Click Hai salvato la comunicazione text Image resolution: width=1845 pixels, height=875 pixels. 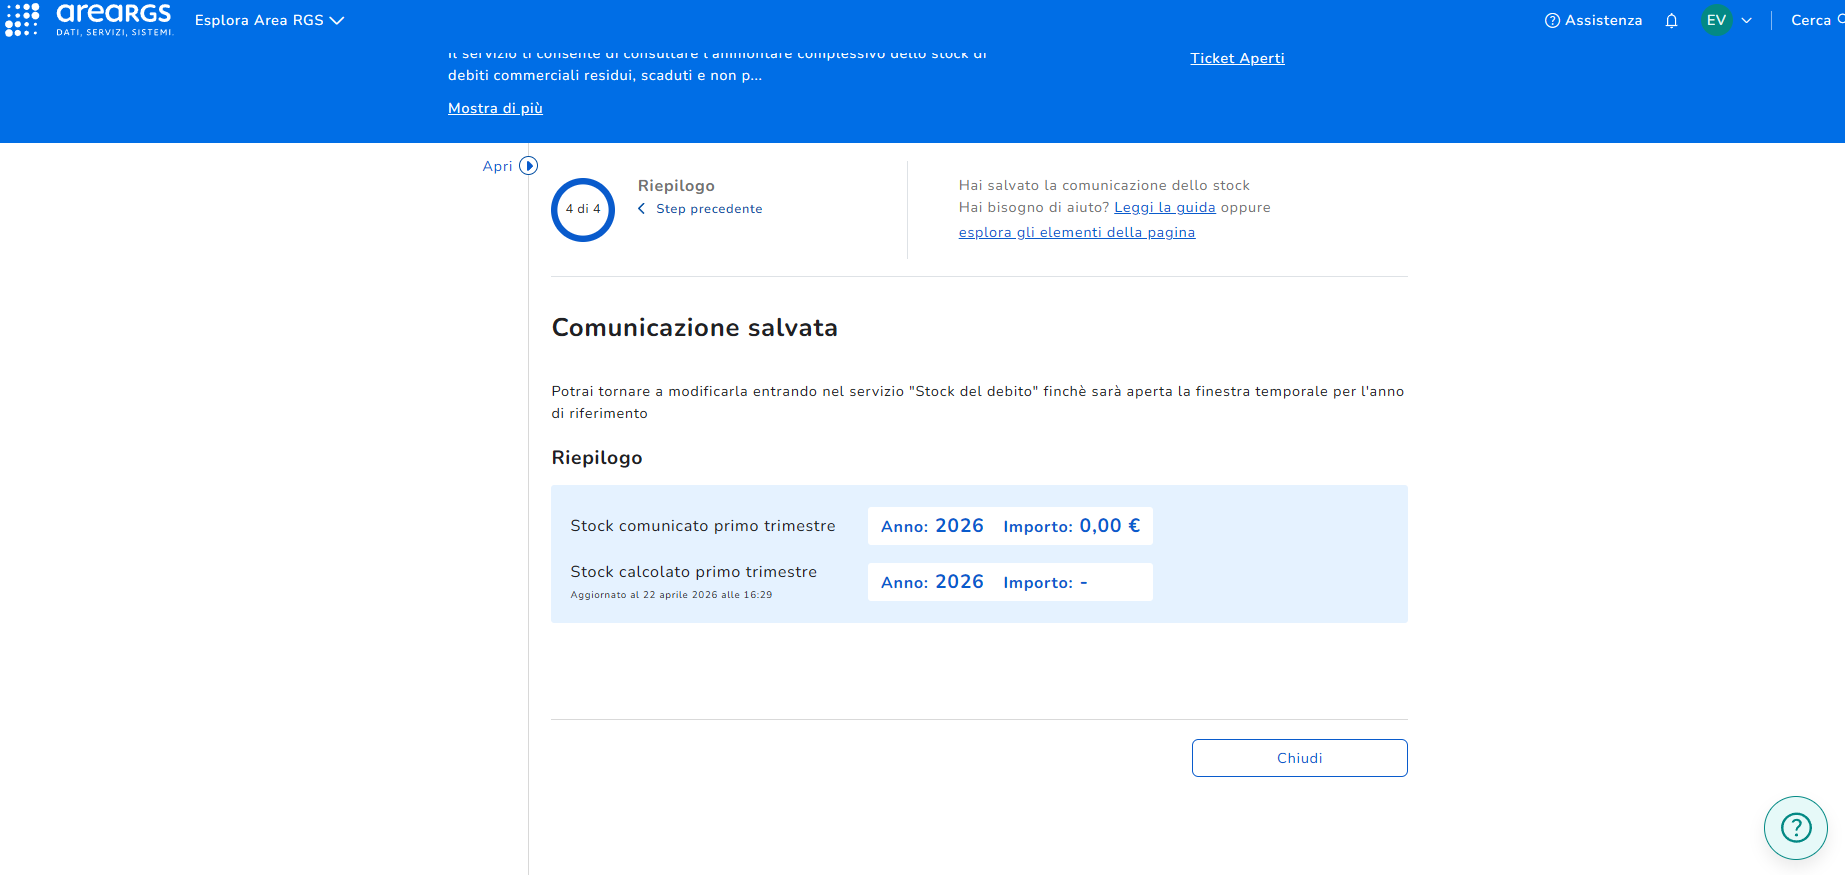coord(1104,185)
